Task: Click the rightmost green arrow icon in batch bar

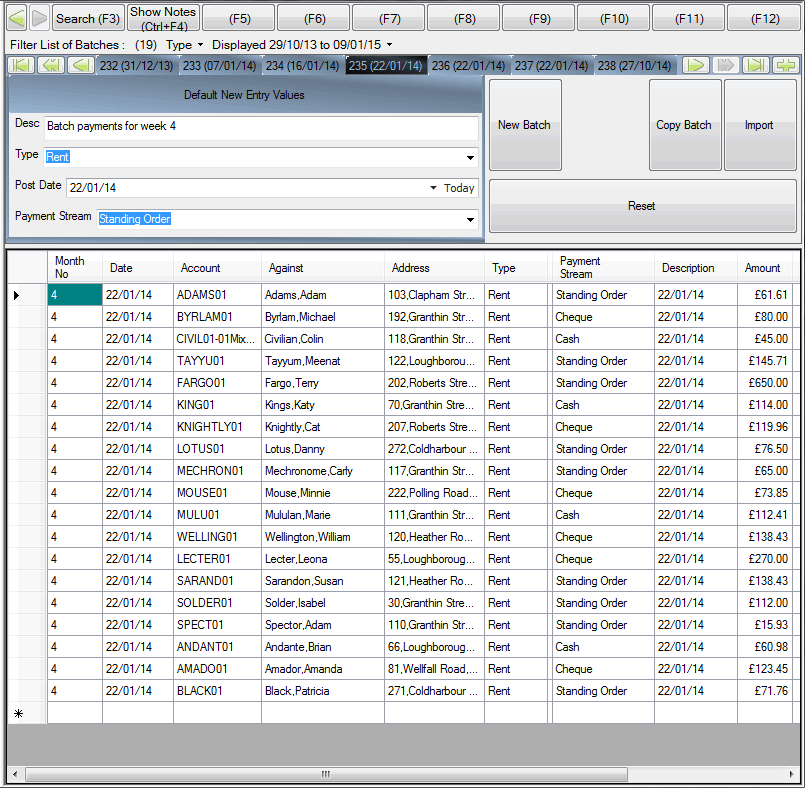Action: [x=786, y=65]
